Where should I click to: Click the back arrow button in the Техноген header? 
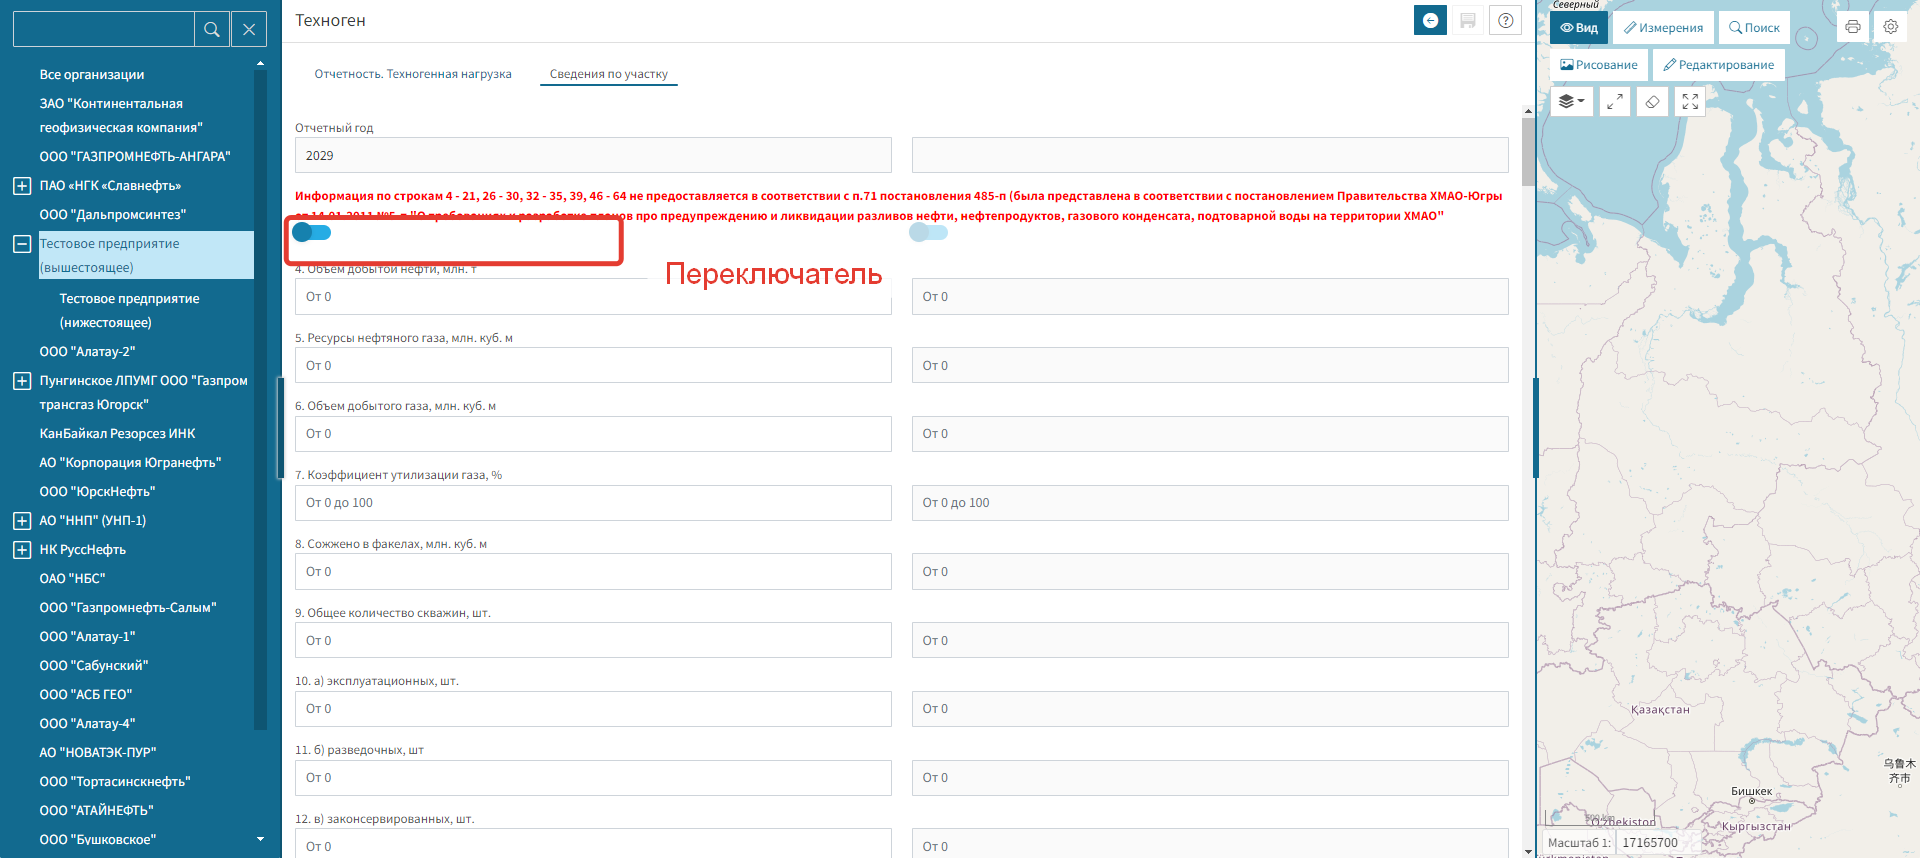pos(1430,21)
